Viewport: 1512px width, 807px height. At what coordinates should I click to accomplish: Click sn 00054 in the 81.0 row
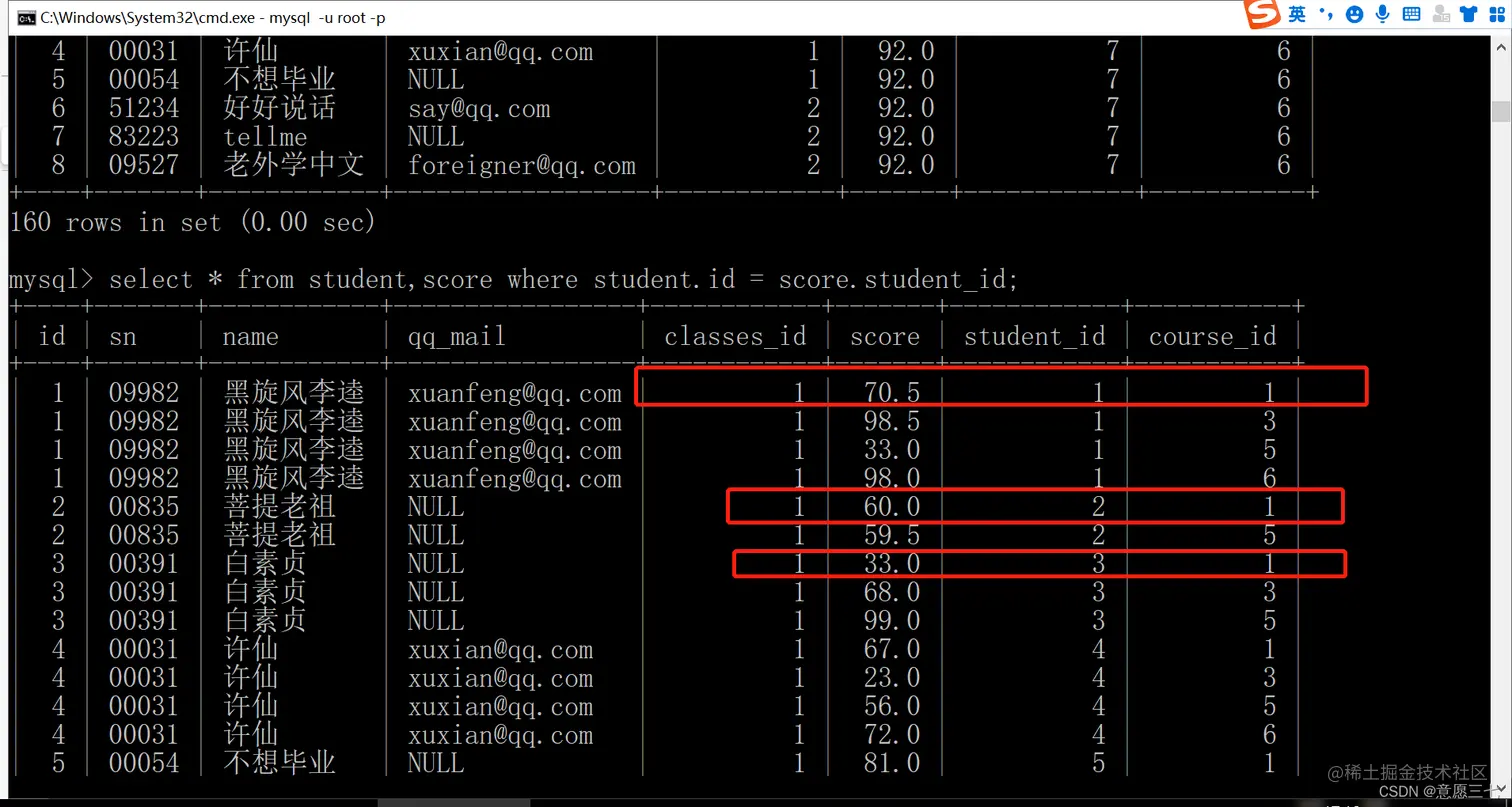(x=144, y=763)
